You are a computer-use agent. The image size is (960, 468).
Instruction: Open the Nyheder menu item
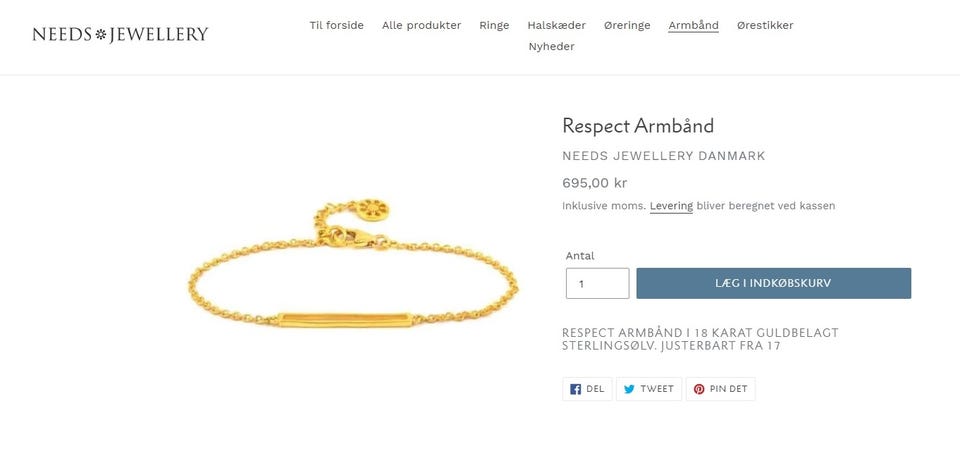pos(551,47)
